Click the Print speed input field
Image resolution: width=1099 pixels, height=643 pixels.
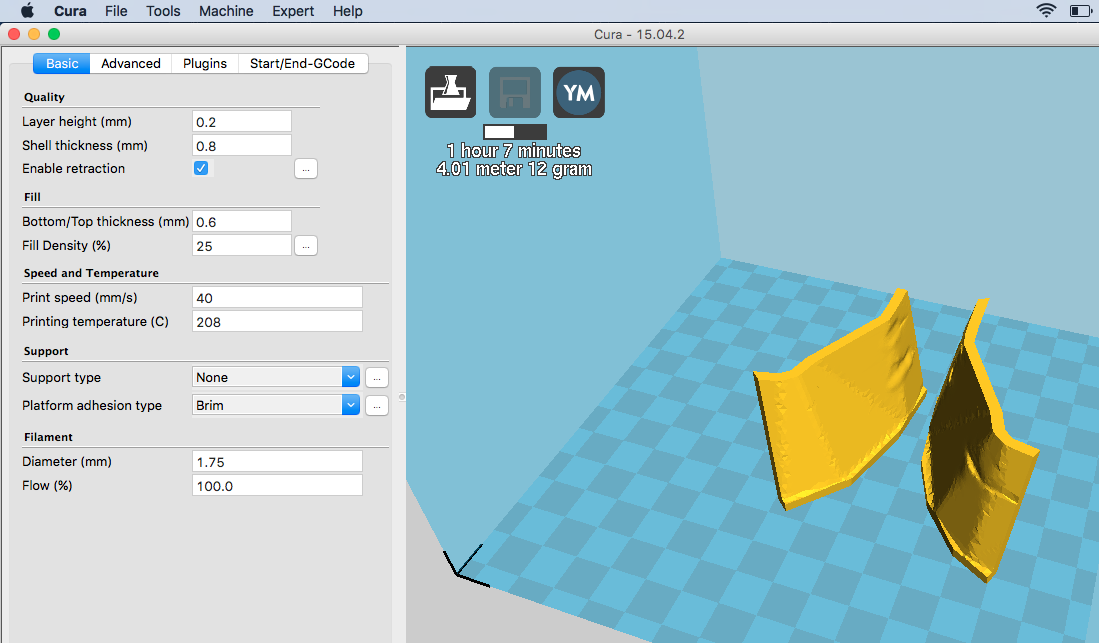[x=278, y=297]
